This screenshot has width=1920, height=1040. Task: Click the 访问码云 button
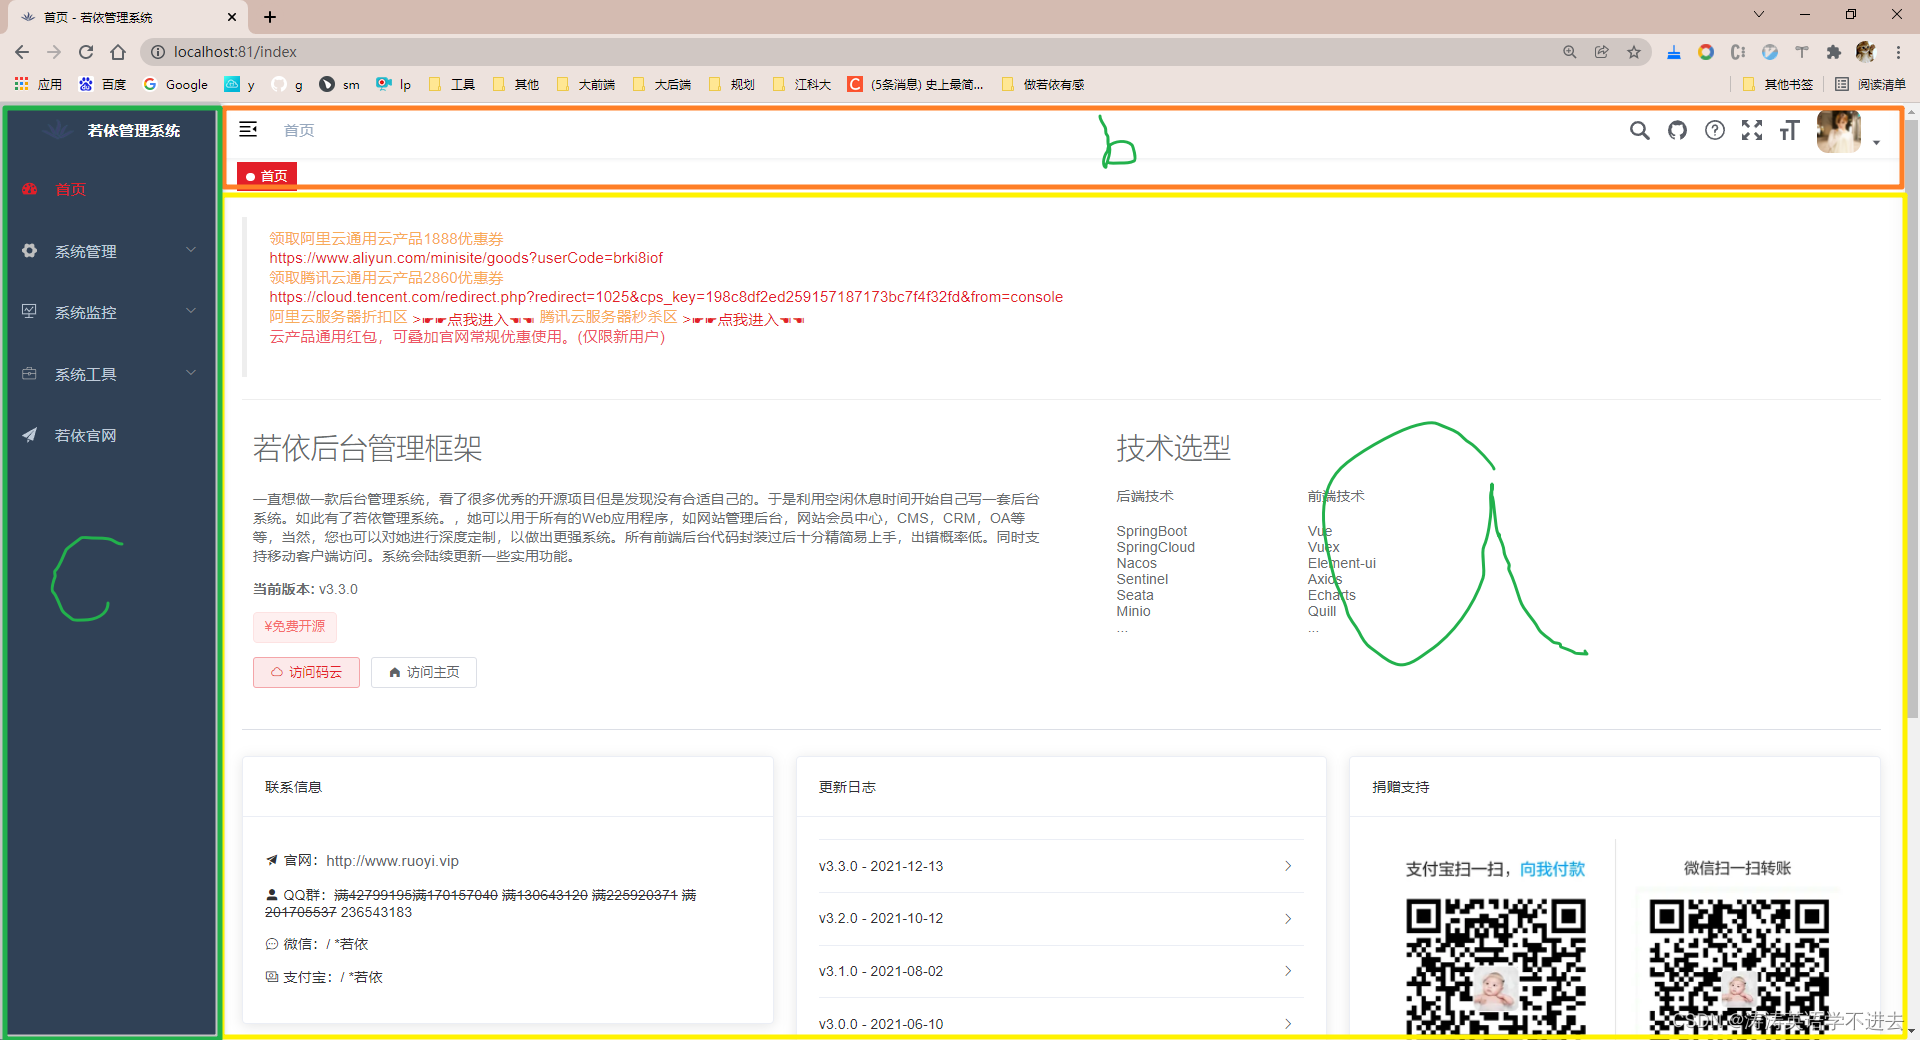[x=306, y=672]
